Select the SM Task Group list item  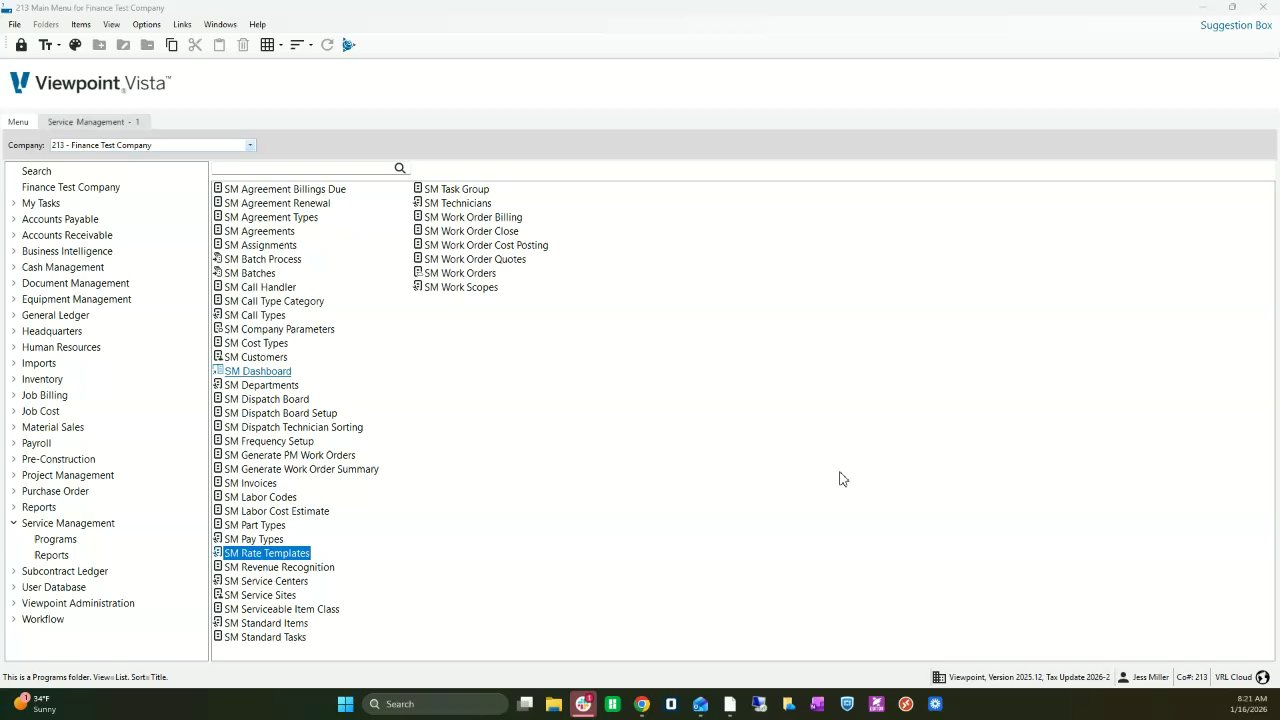click(x=456, y=189)
